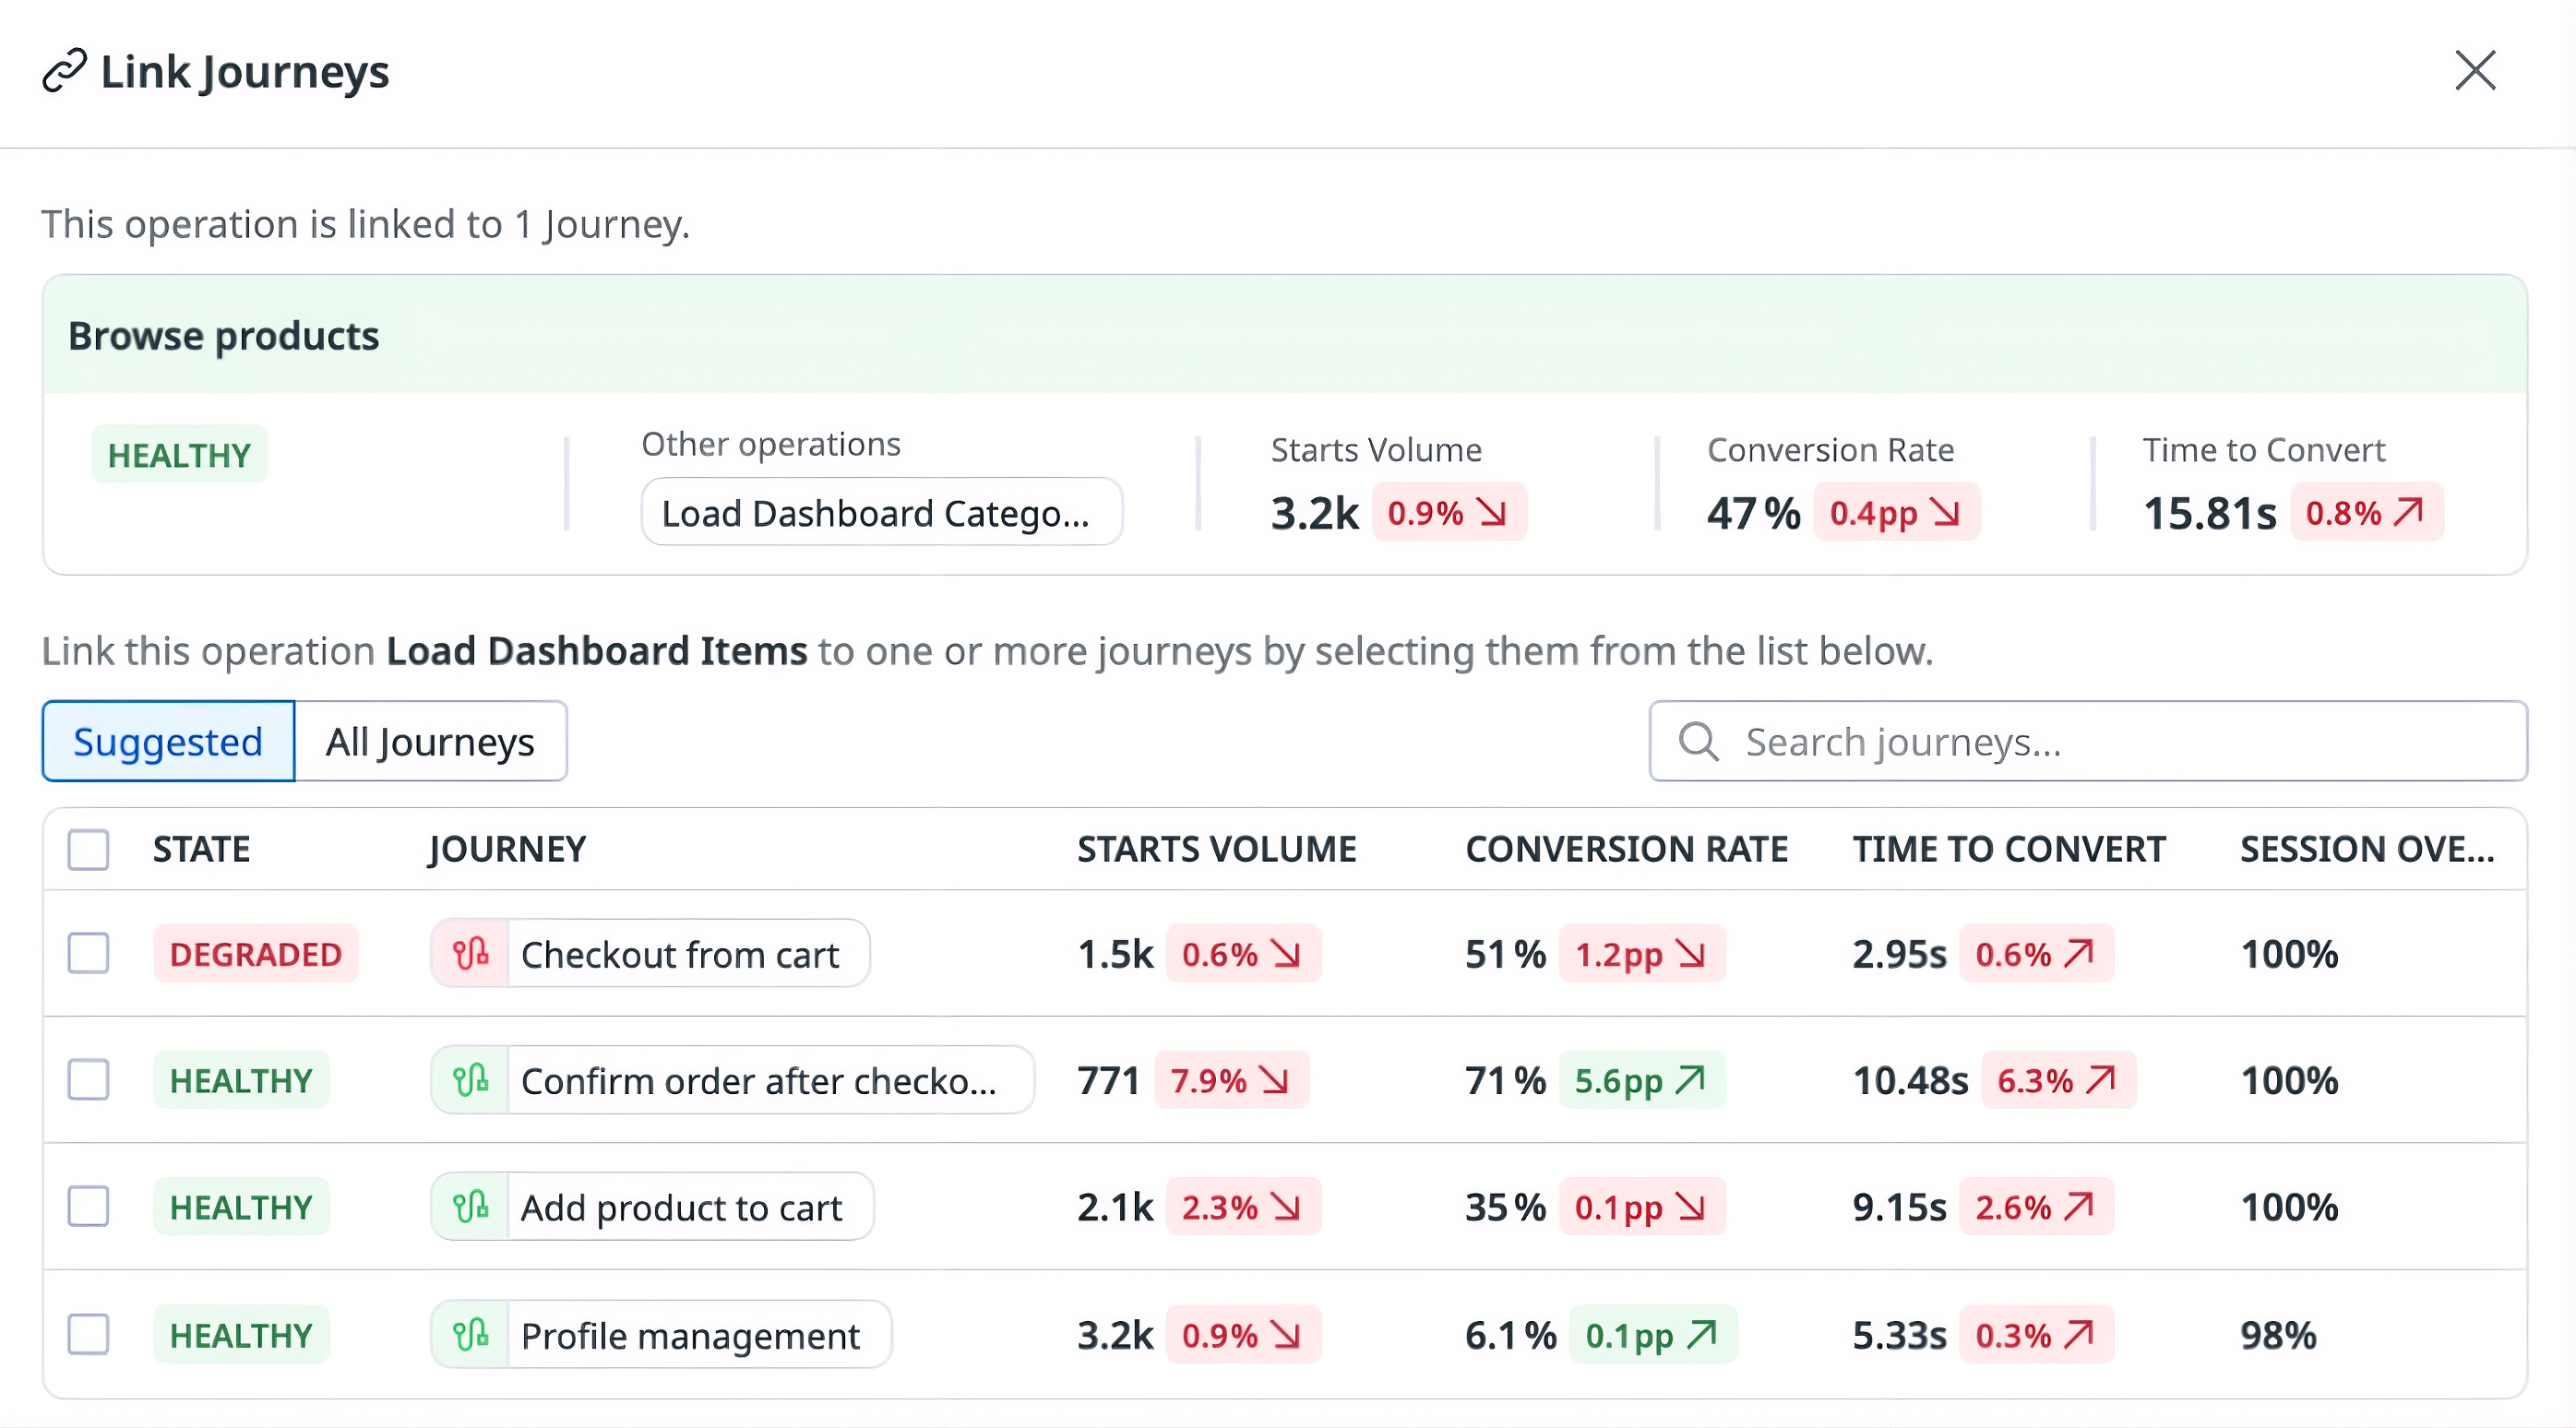Click the HEALTHY badge in Browse products card
The image size is (2576, 1428).
(x=179, y=455)
